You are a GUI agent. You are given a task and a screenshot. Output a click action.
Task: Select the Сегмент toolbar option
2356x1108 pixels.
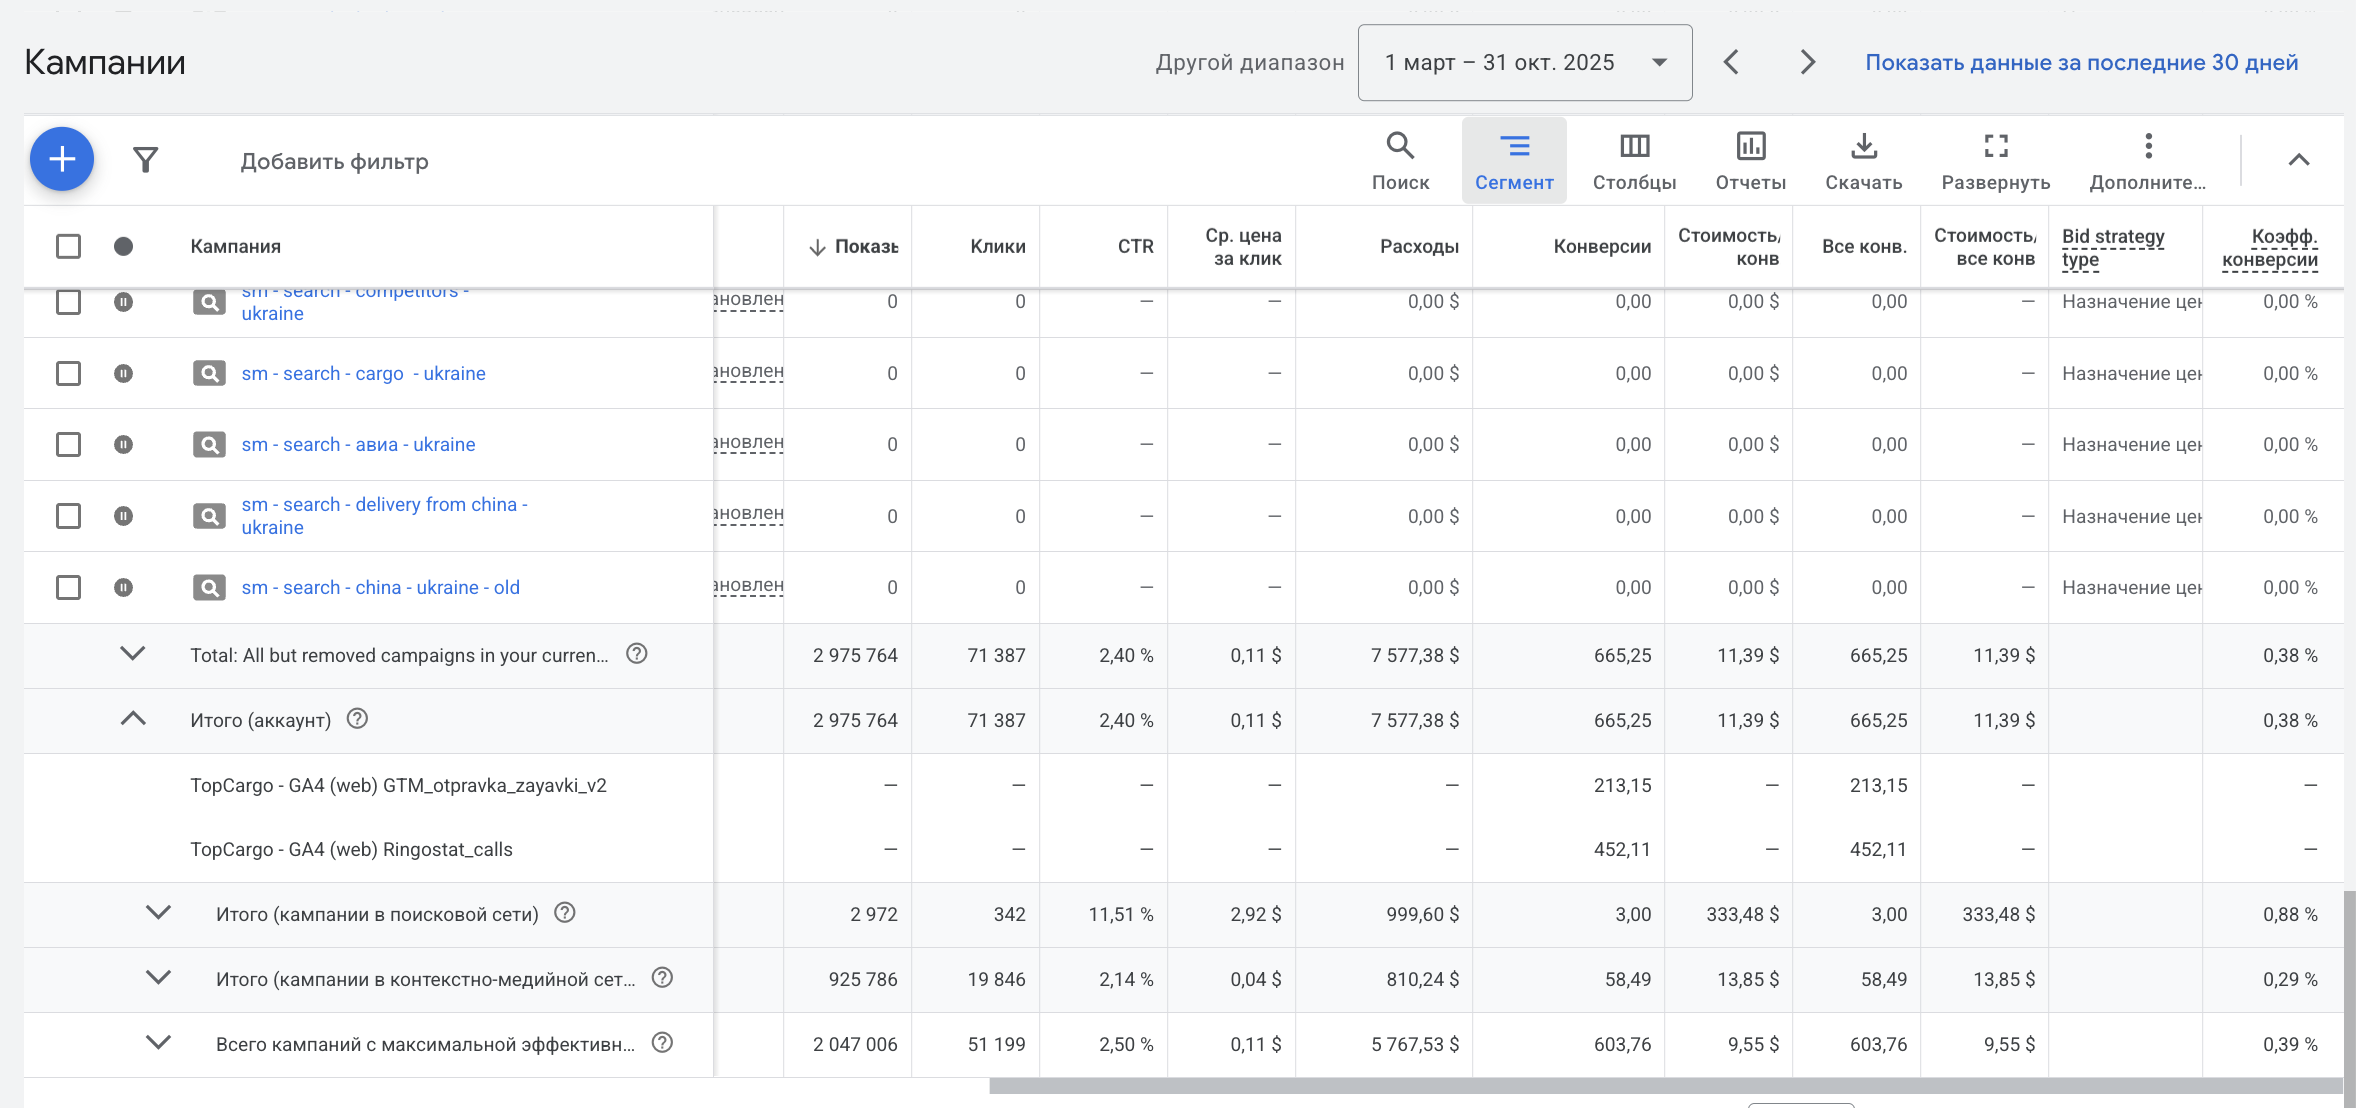coord(1514,160)
